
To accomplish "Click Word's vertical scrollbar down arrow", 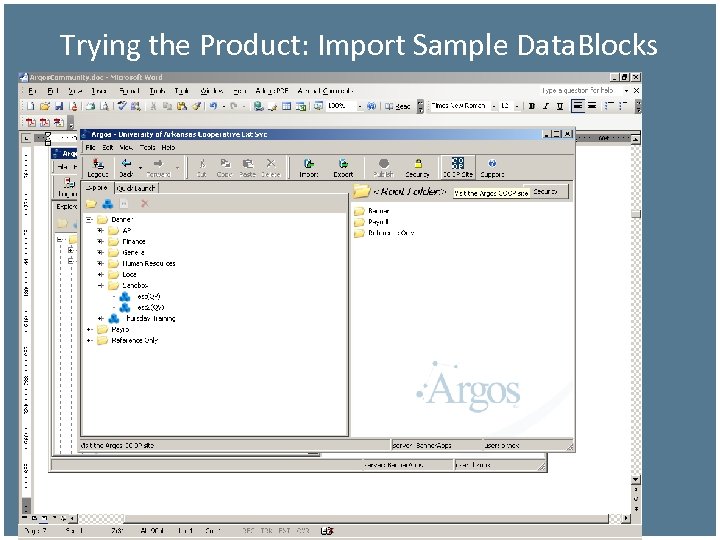I will coord(636,480).
